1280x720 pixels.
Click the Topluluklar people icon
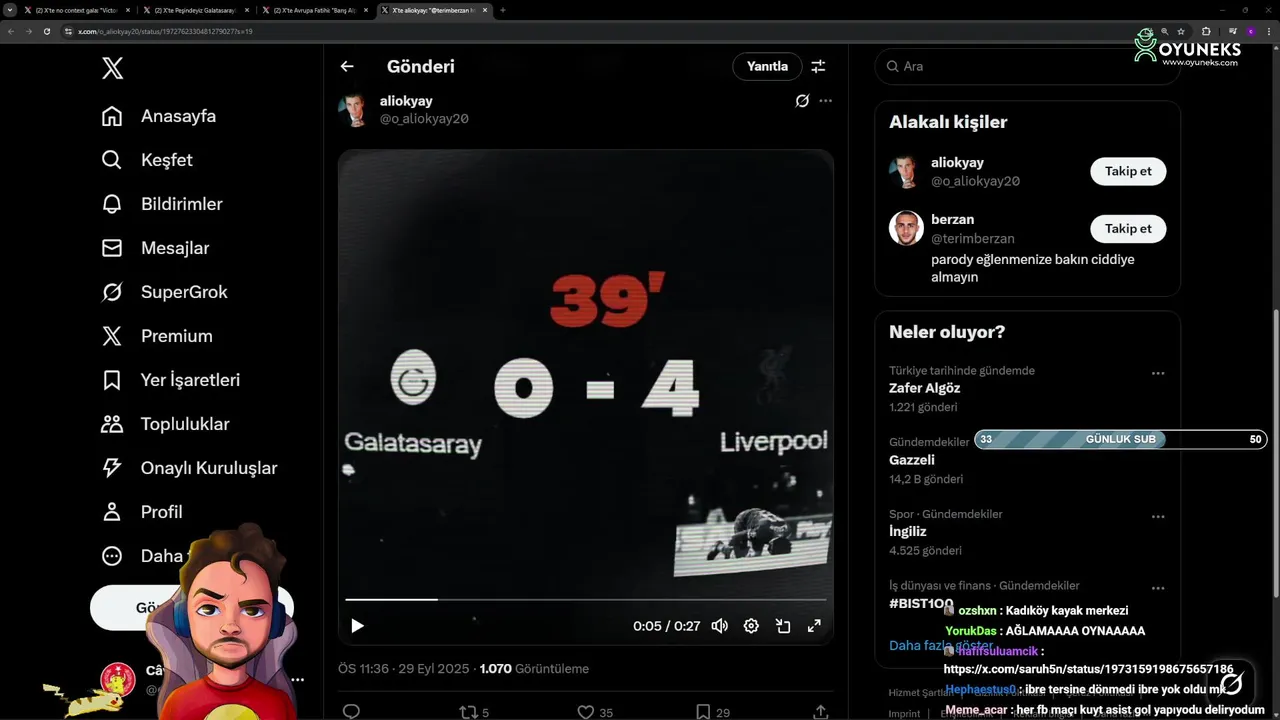[112, 424]
